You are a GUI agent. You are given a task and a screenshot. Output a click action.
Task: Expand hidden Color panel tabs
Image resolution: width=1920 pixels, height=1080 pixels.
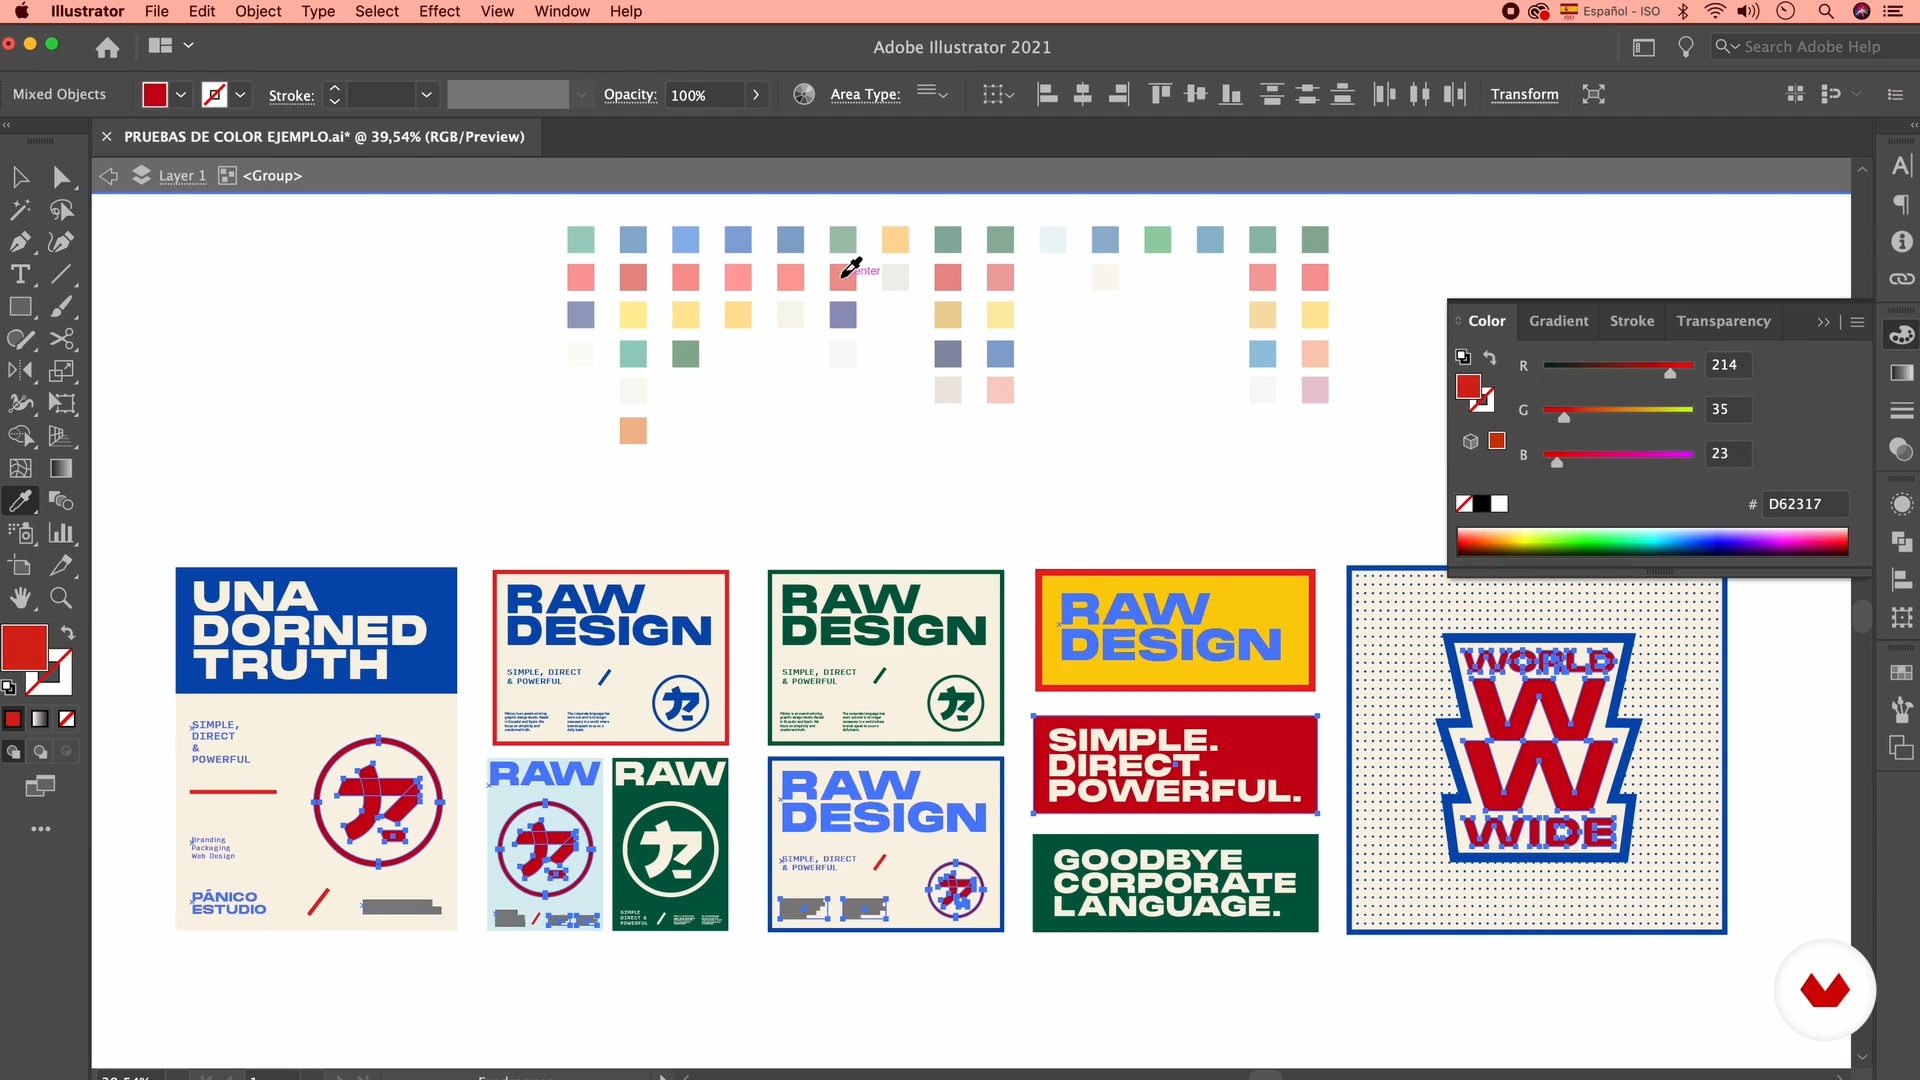point(1823,322)
